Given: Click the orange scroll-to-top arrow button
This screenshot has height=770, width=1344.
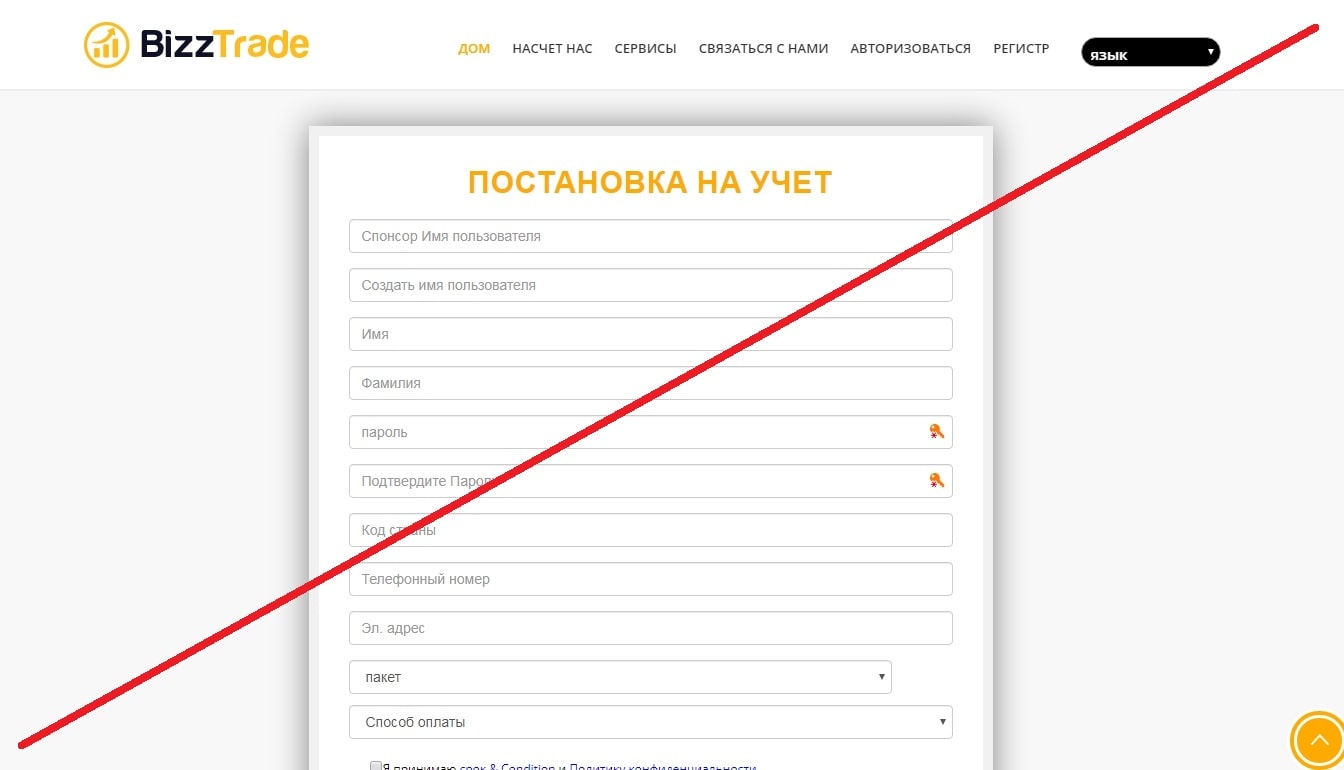Looking at the screenshot, I should coord(1317,741).
